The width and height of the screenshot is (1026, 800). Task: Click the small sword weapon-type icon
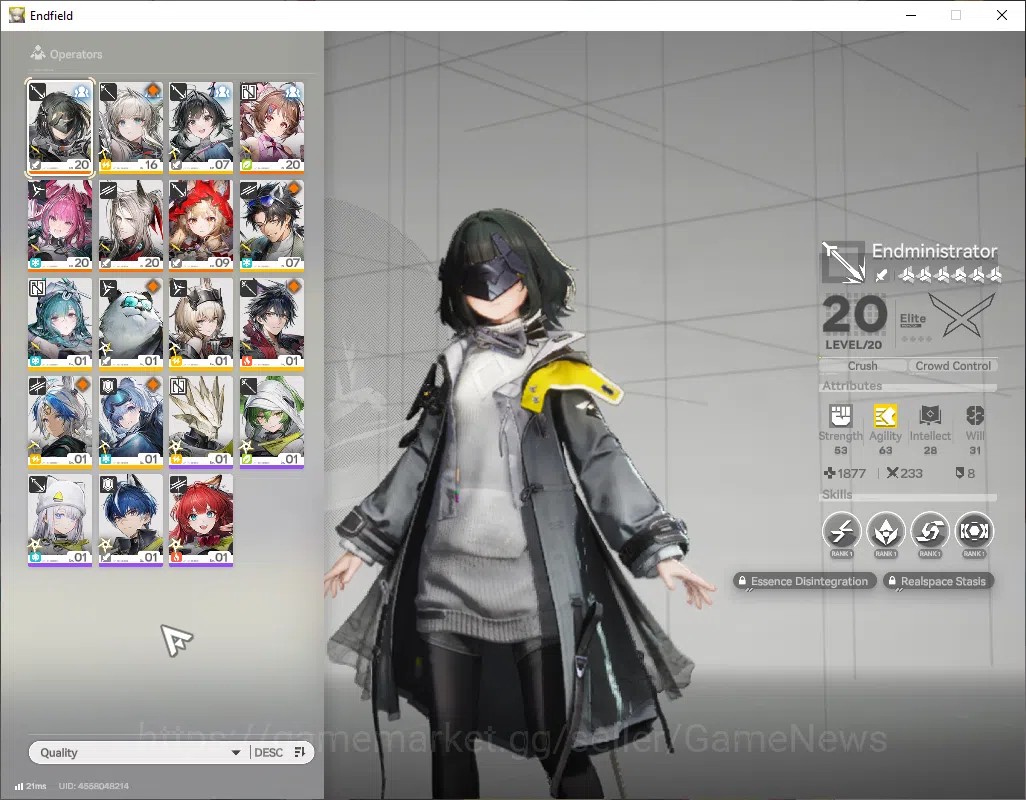(881, 275)
